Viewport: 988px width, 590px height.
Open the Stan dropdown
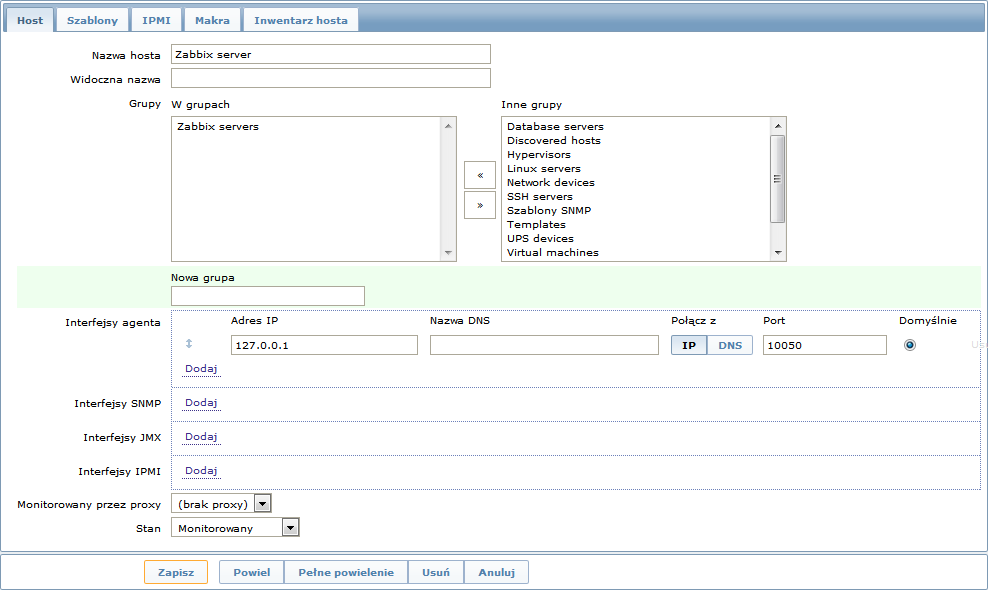point(235,528)
